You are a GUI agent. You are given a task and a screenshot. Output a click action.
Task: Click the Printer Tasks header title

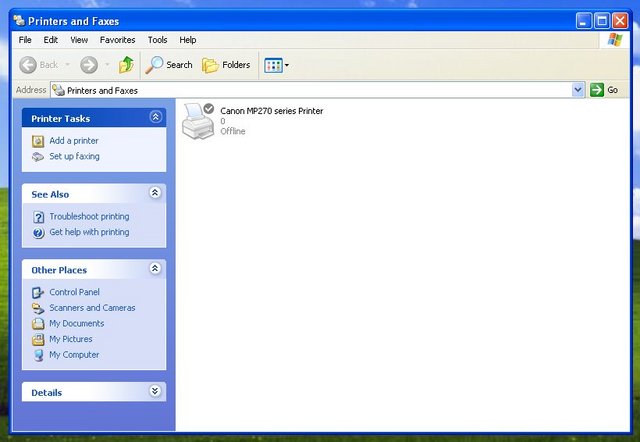coord(60,119)
